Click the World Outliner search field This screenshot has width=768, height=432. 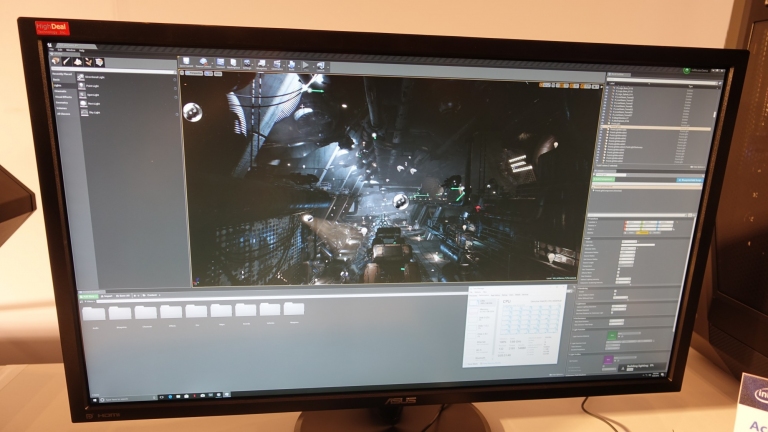[662, 79]
